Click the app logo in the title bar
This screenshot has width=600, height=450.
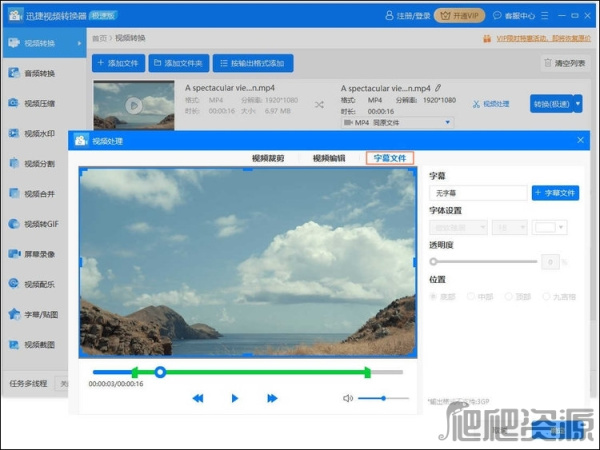pyautogui.click(x=15, y=15)
